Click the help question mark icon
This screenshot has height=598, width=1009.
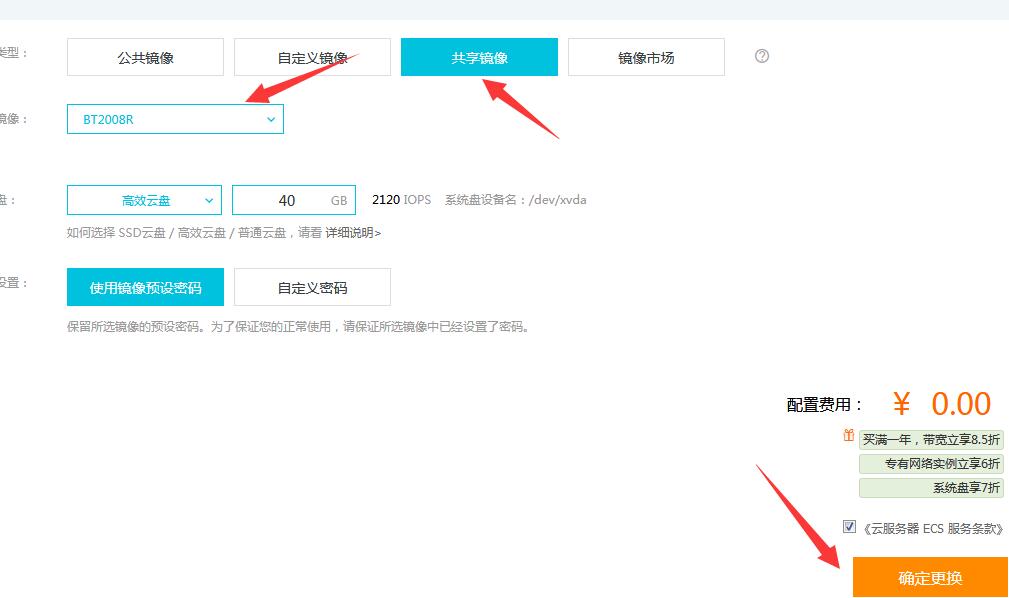click(762, 56)
